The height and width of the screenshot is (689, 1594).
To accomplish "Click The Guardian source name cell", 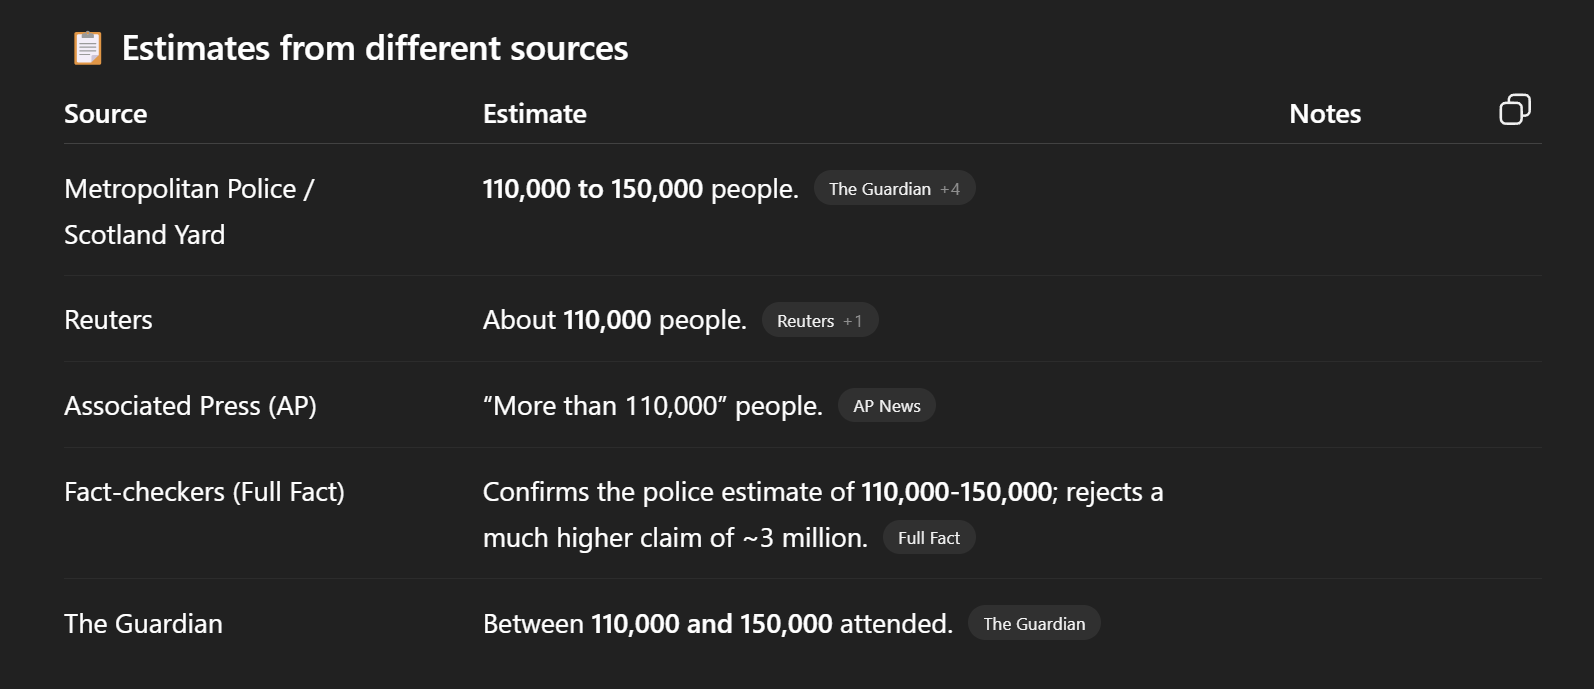I will click(x=143, y=624).
